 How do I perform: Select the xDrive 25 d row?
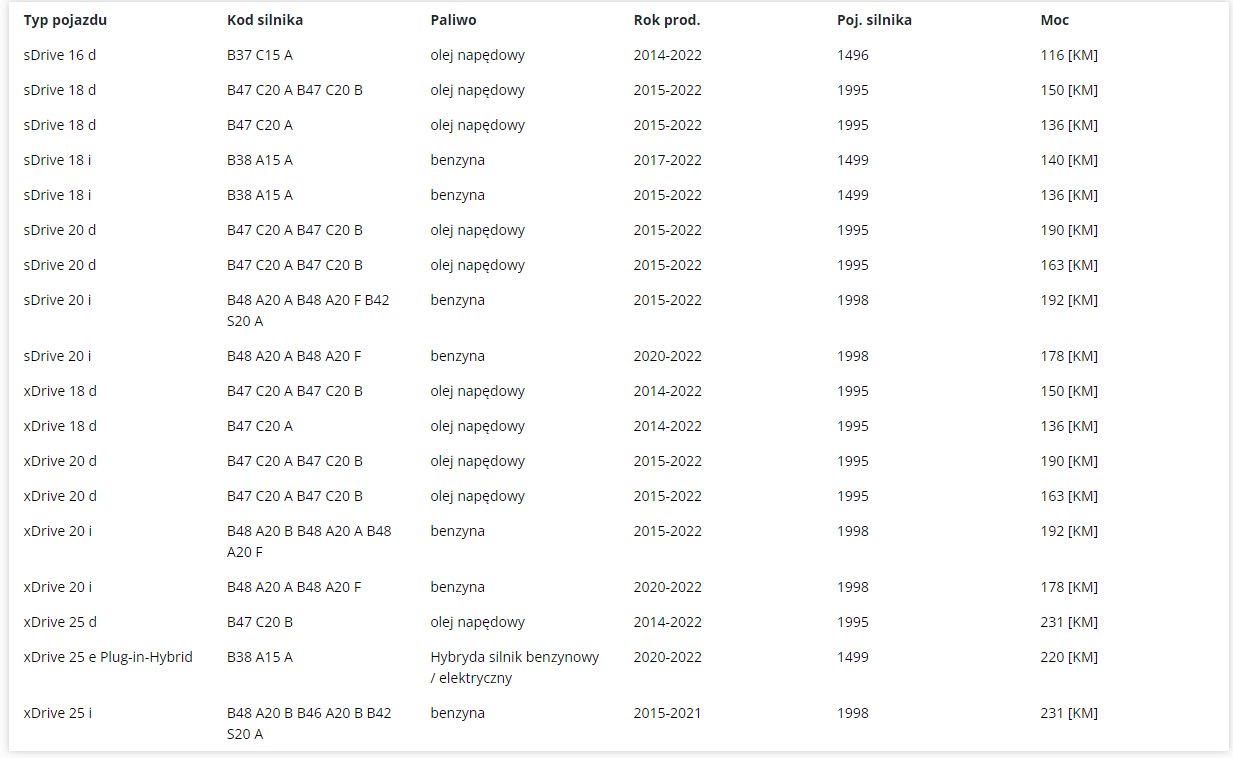[619, 622]
